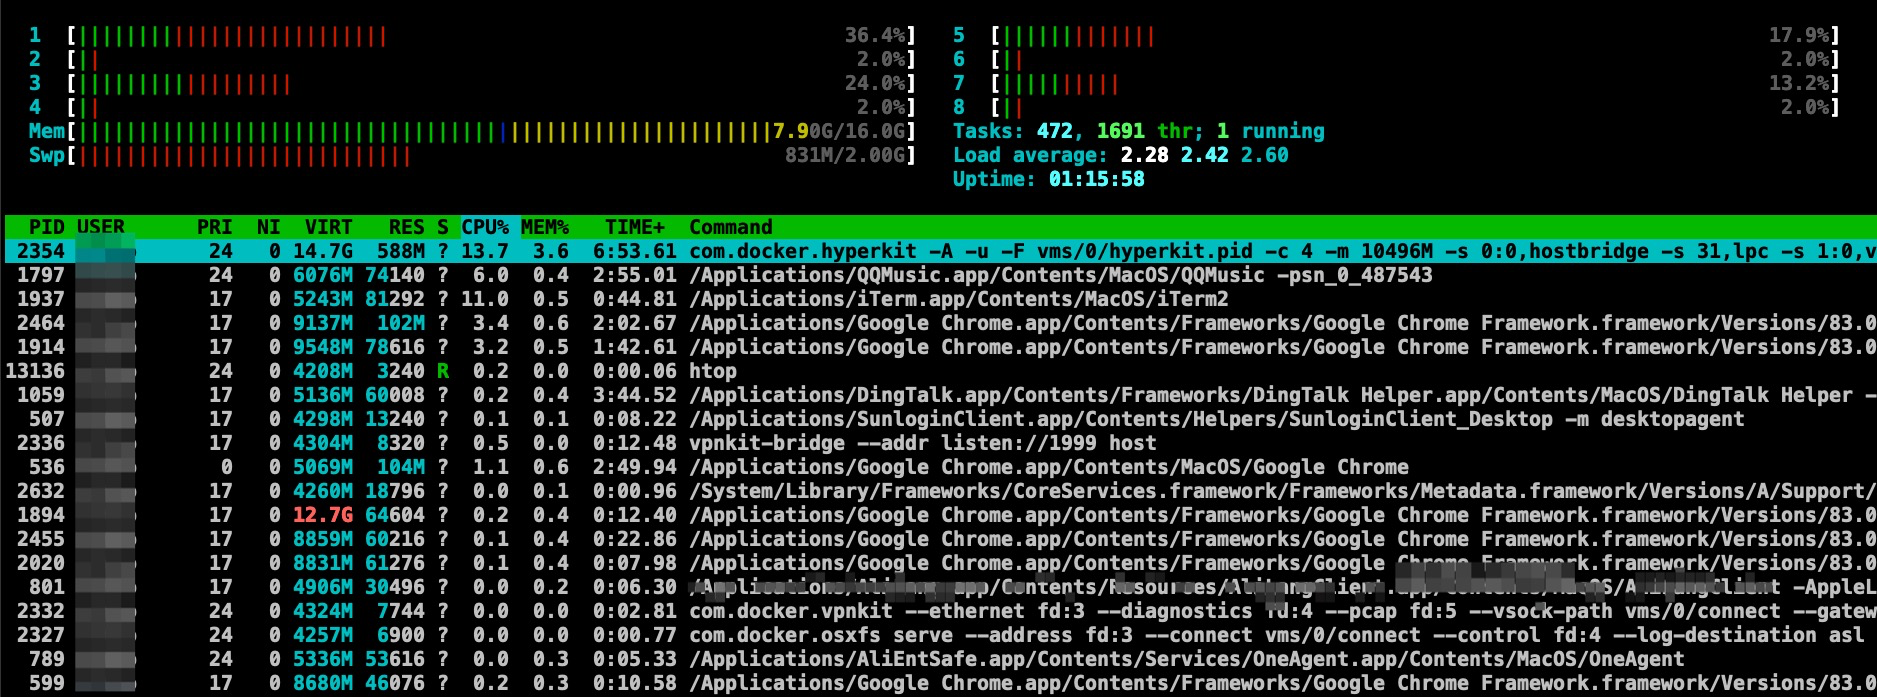Sort by the PRI column header
The image size is (1877, 697).
pos(214,227)
